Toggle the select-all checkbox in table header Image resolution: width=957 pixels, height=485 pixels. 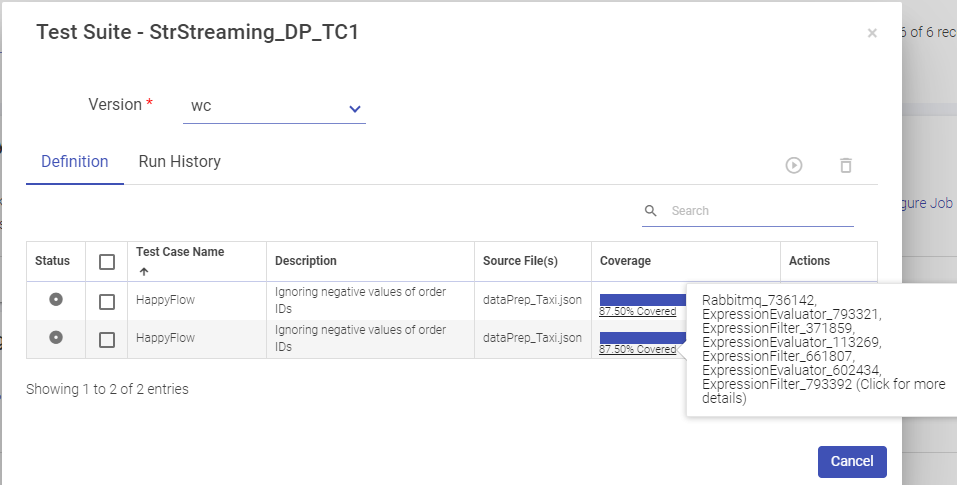(x=107, y=262)
